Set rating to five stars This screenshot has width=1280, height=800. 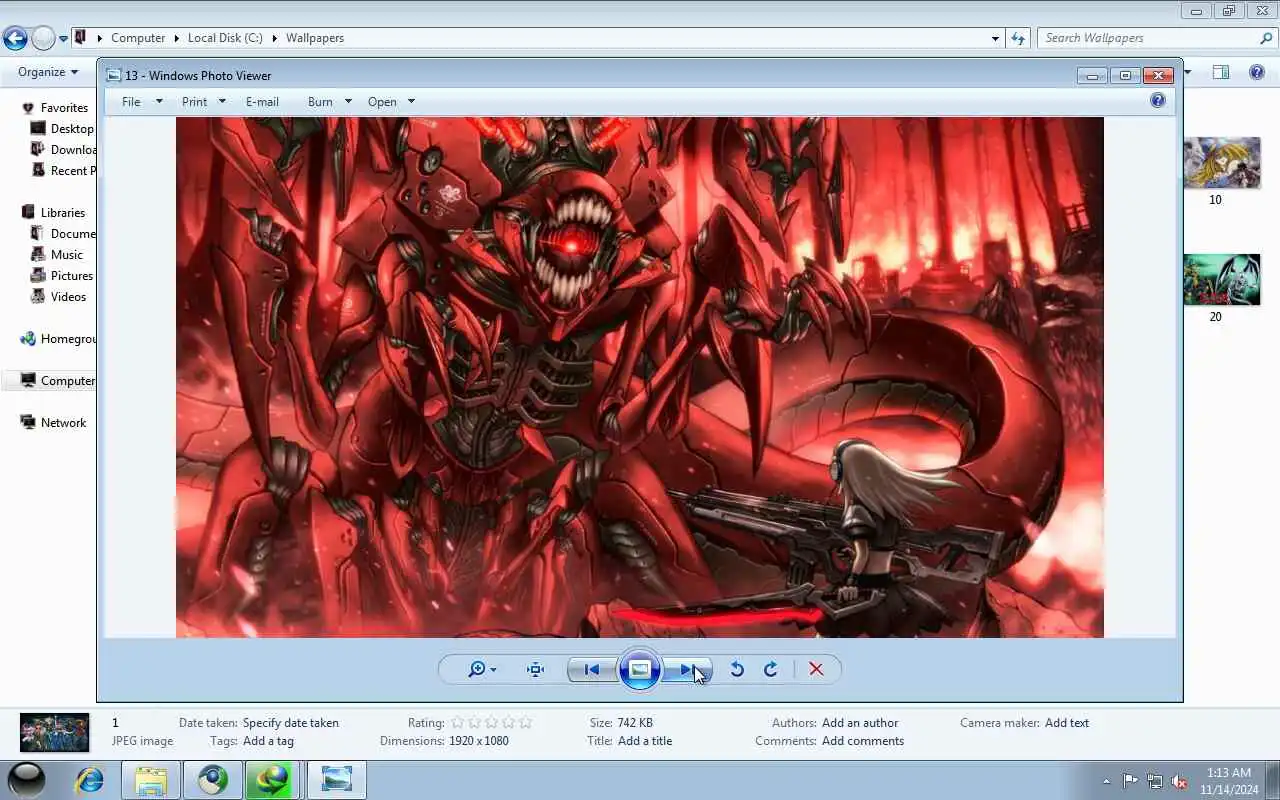tap(525, 722)
